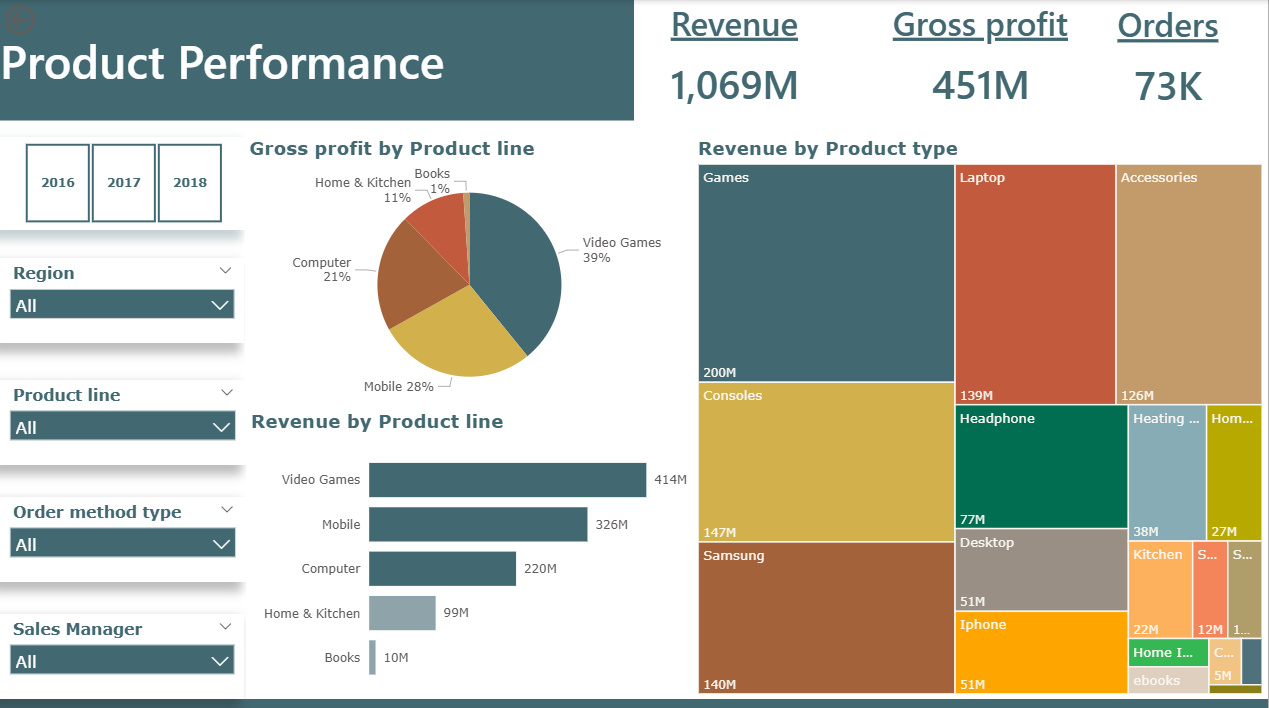Screen dimensions: 1269x708
Task: Click the Sales Manager slicer header chevron
Action: pos(226,626)
